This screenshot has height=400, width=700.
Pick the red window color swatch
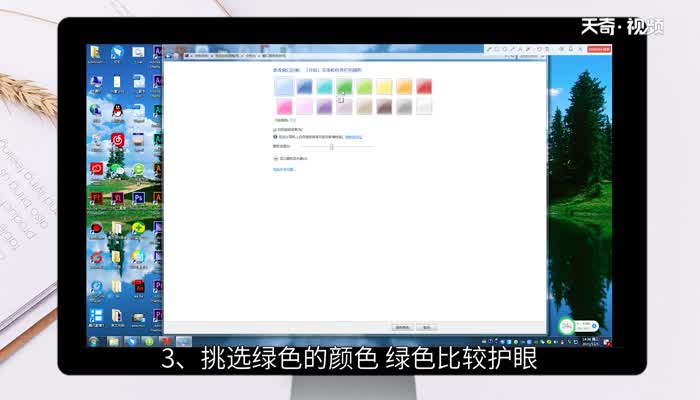pyautogui.click(x=424, y=87)
